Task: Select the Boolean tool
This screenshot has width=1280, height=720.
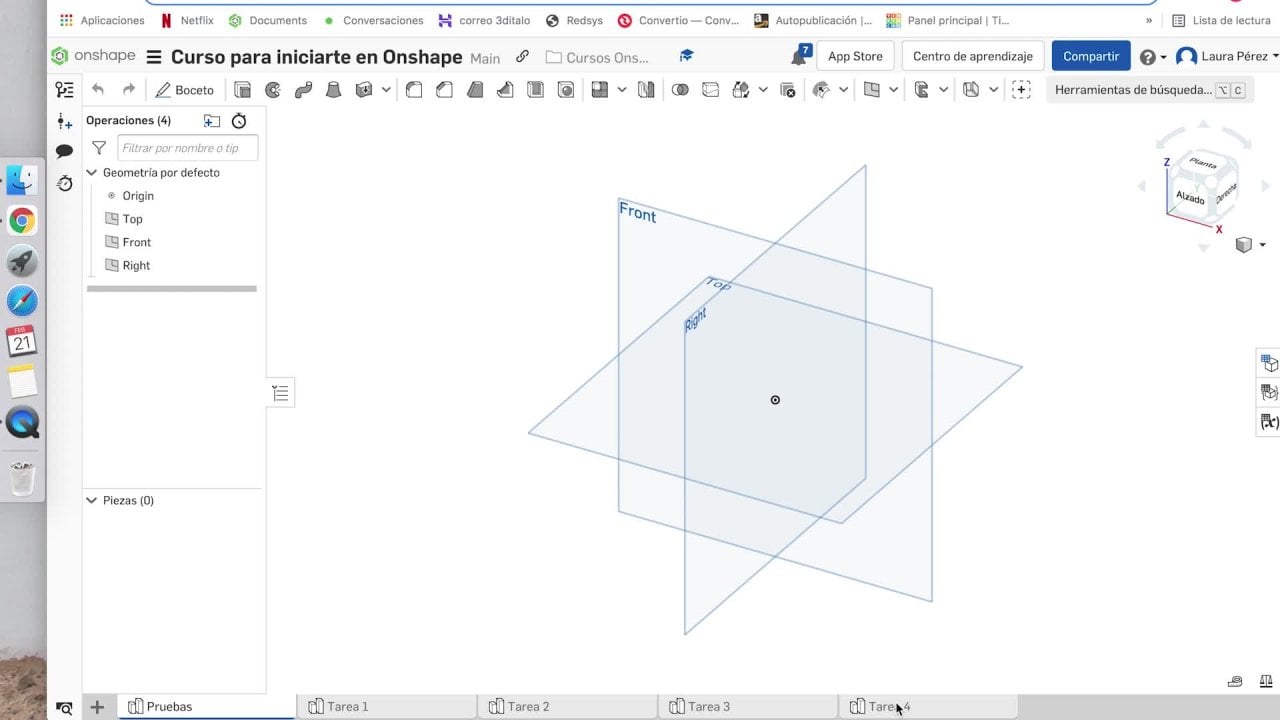Action: (680, 90)
